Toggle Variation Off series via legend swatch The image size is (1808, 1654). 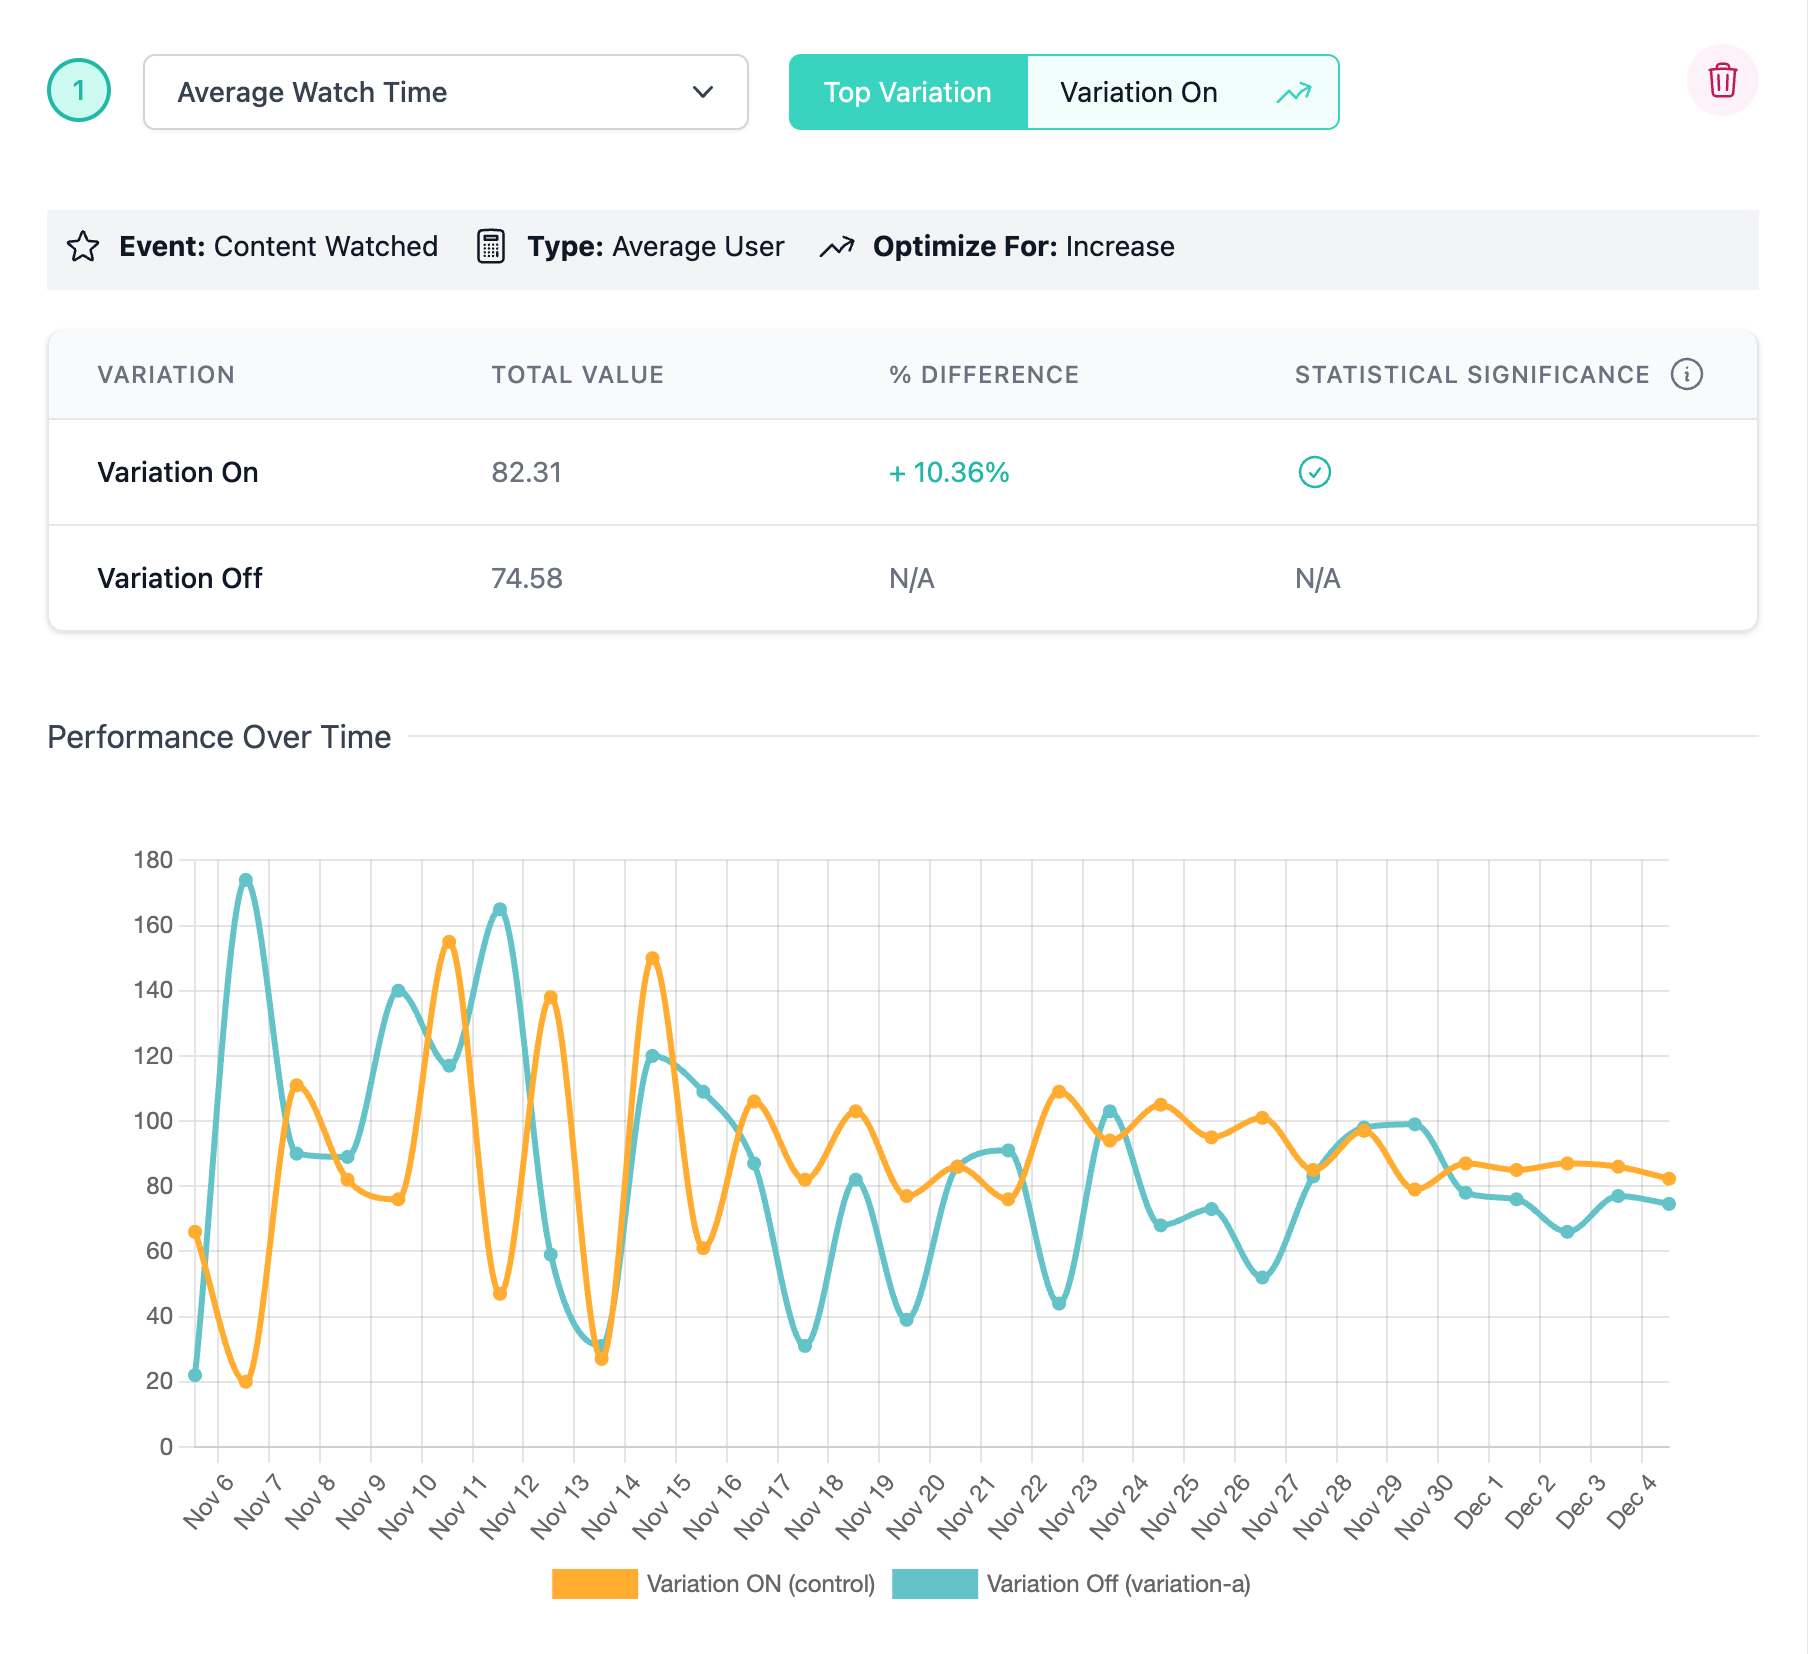(x=935, y=1583)
